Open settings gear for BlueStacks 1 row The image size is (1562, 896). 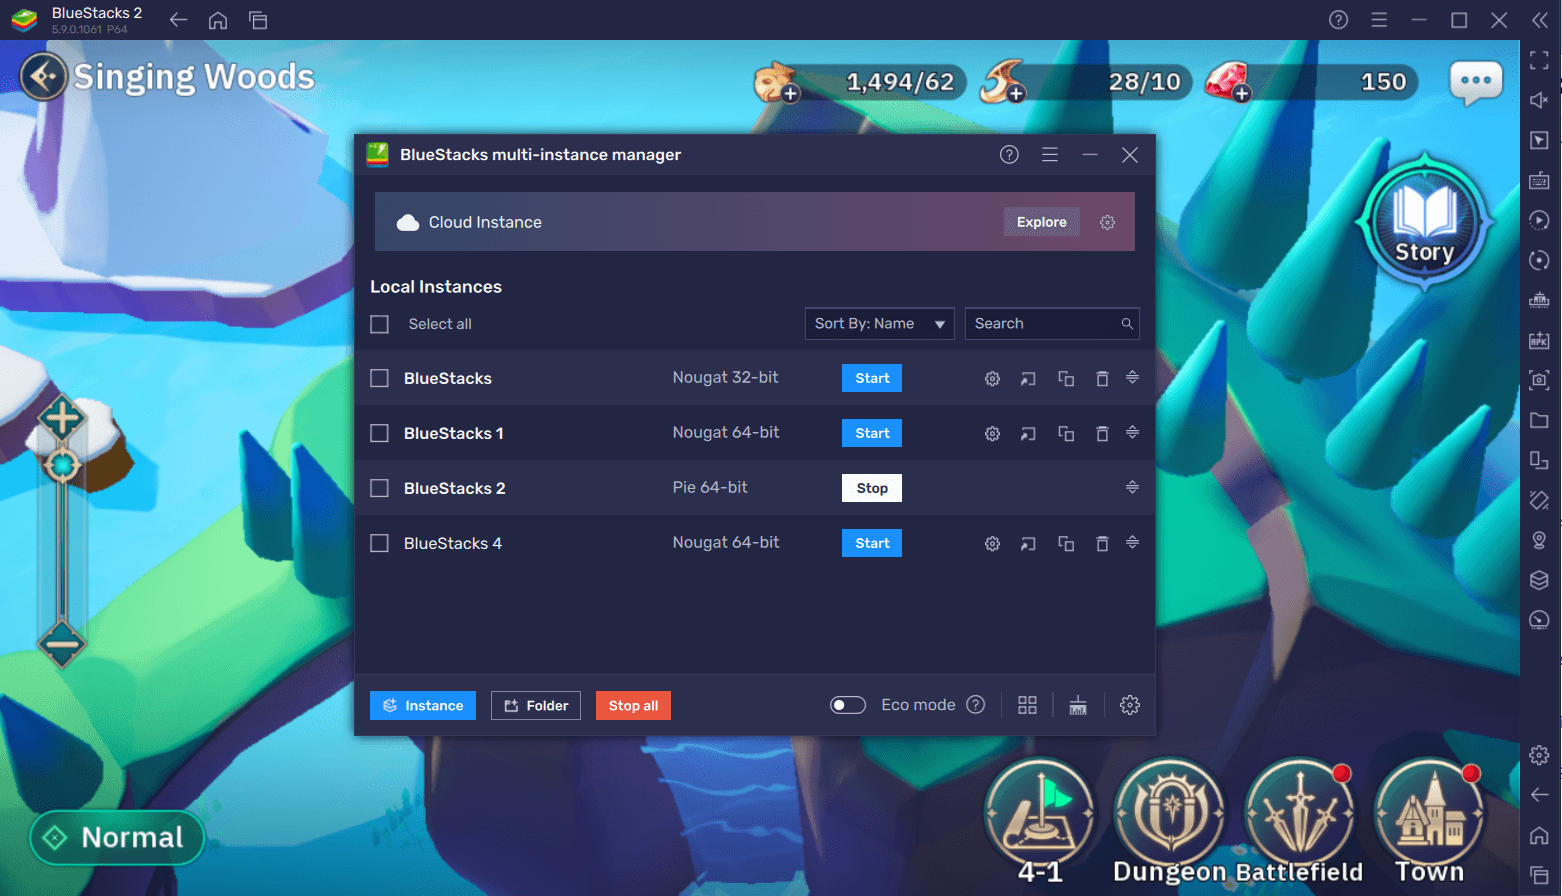coord(992,434)
